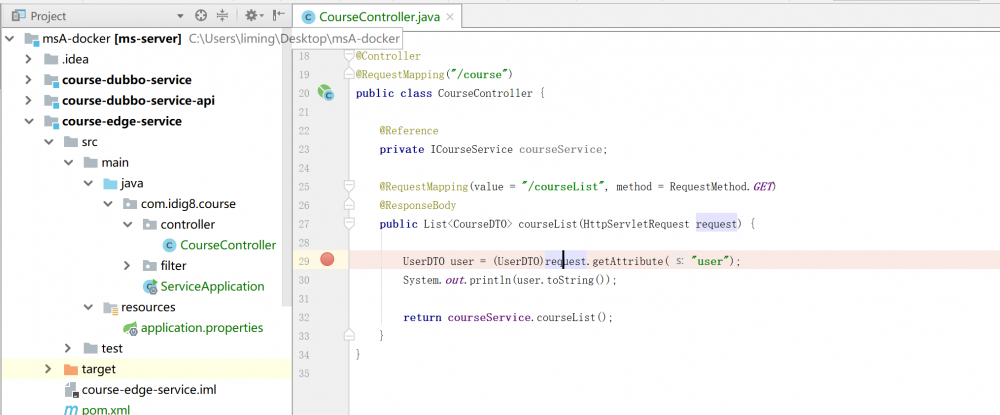Expand the target folder
The image size is (1000, 415).
[x=48, y=368]
